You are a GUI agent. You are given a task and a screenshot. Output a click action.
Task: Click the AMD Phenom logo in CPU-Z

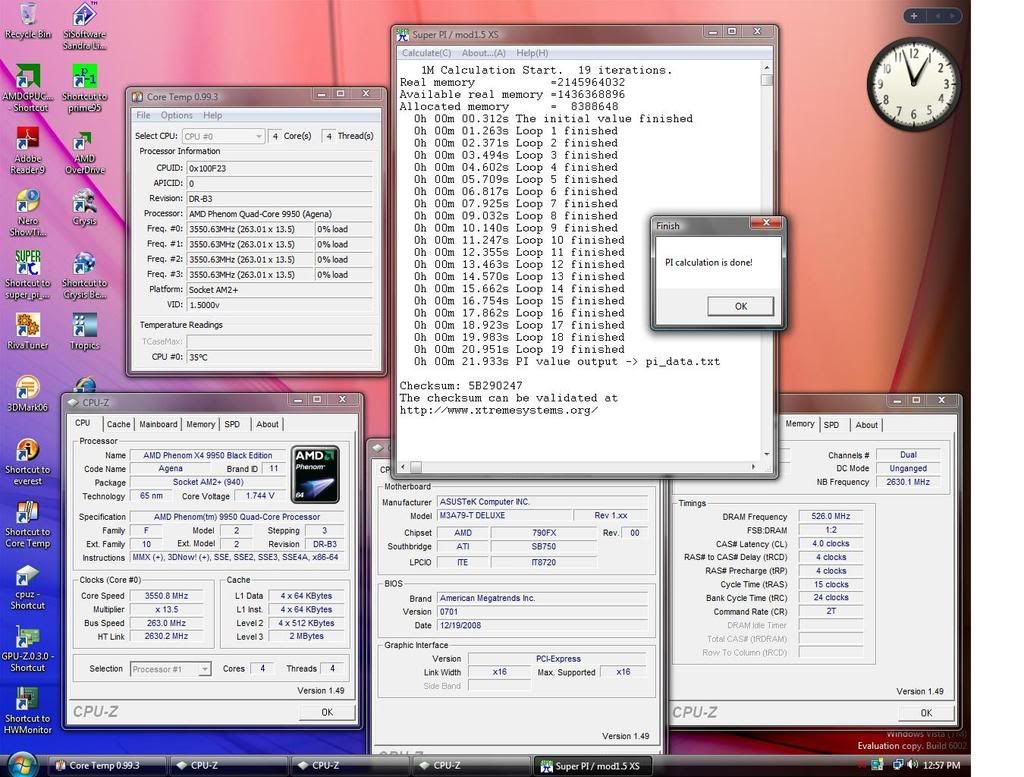pos(315,475)
